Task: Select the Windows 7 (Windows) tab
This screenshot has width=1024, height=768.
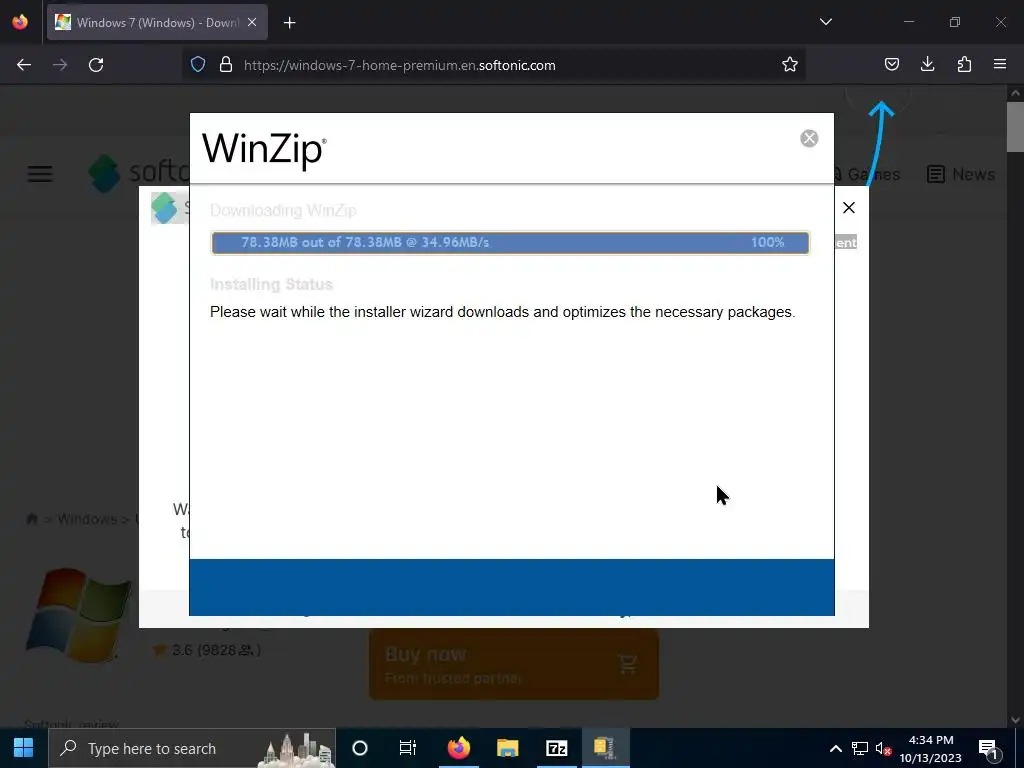Action: pyautogui.click(x=157, y=22)
